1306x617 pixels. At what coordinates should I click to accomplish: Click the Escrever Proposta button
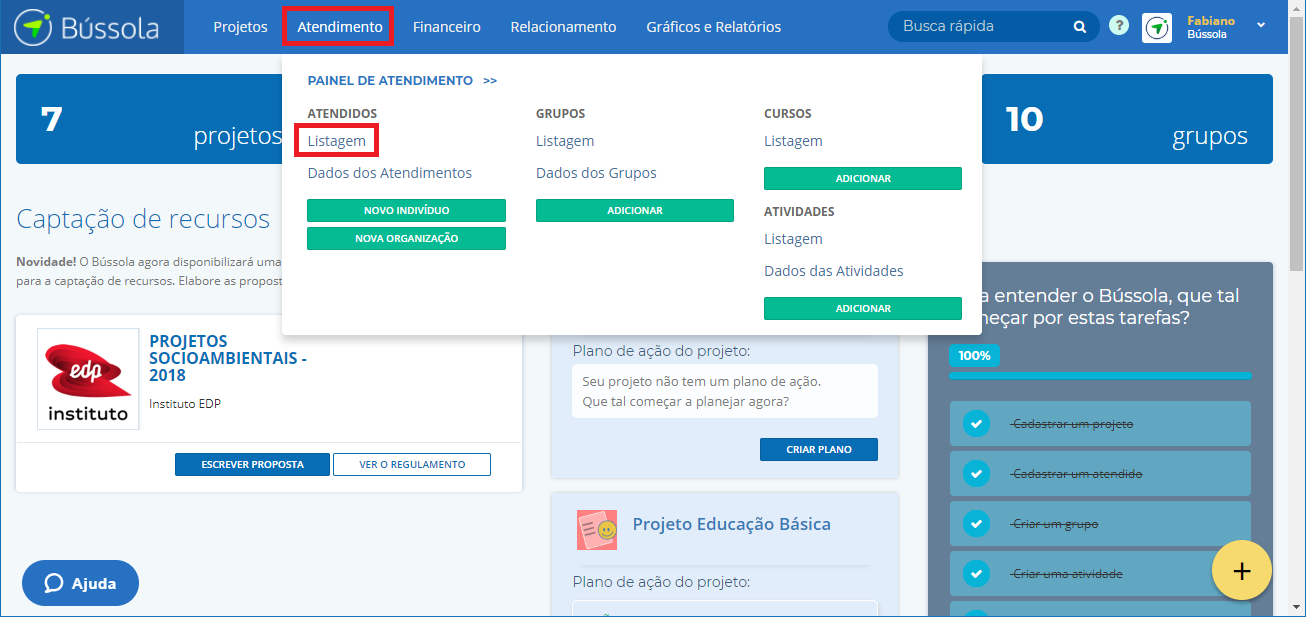252,465
